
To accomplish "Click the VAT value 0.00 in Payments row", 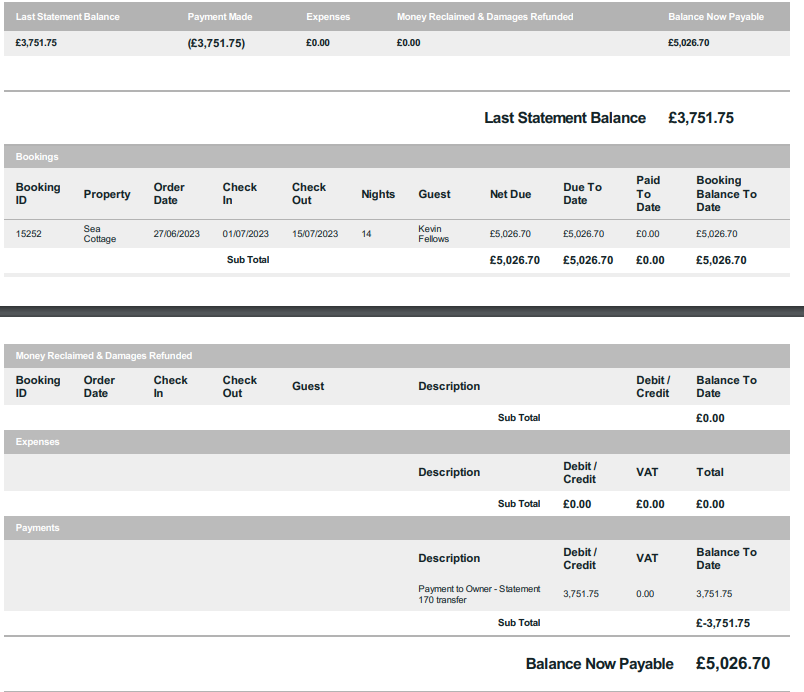I will coord(645,594).
